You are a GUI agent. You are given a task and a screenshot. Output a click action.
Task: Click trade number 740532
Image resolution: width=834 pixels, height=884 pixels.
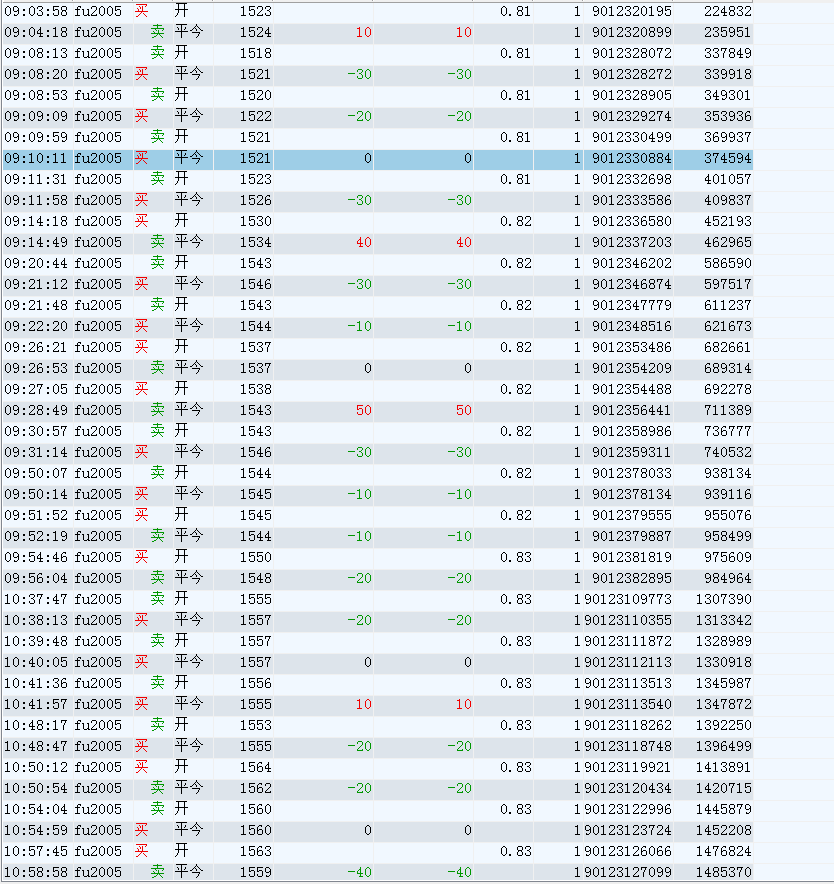[x=727, y=452]
